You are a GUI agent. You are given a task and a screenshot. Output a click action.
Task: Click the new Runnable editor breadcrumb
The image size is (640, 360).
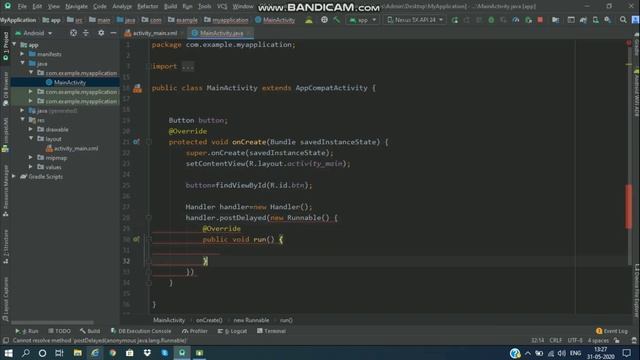(251, 320)
